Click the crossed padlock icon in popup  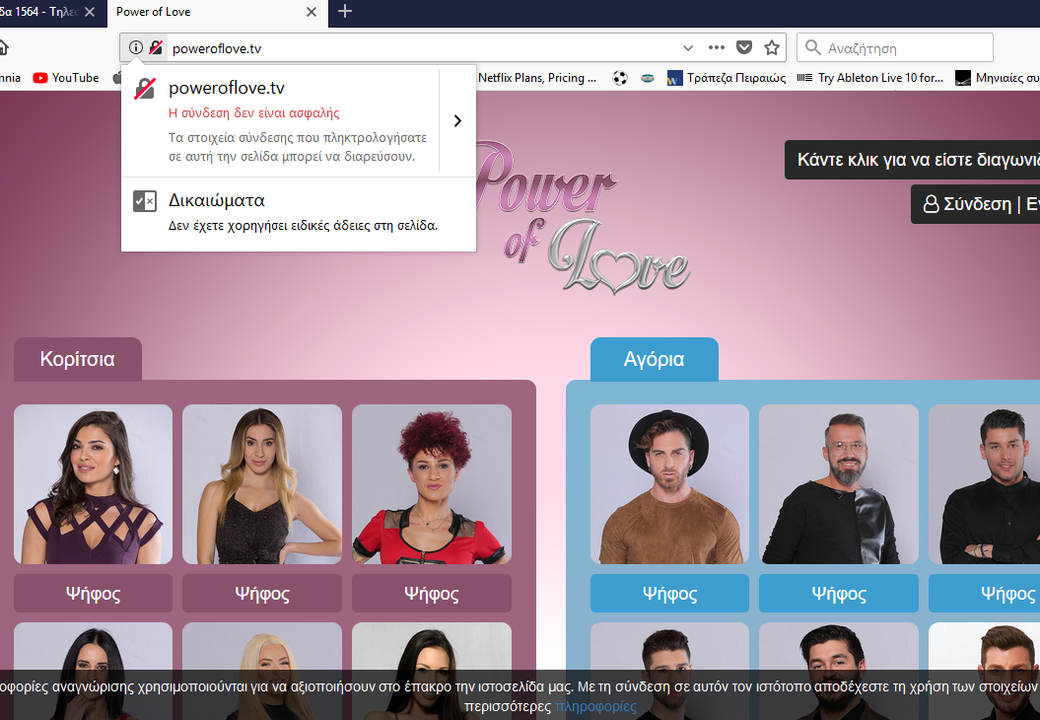point(145,88)
